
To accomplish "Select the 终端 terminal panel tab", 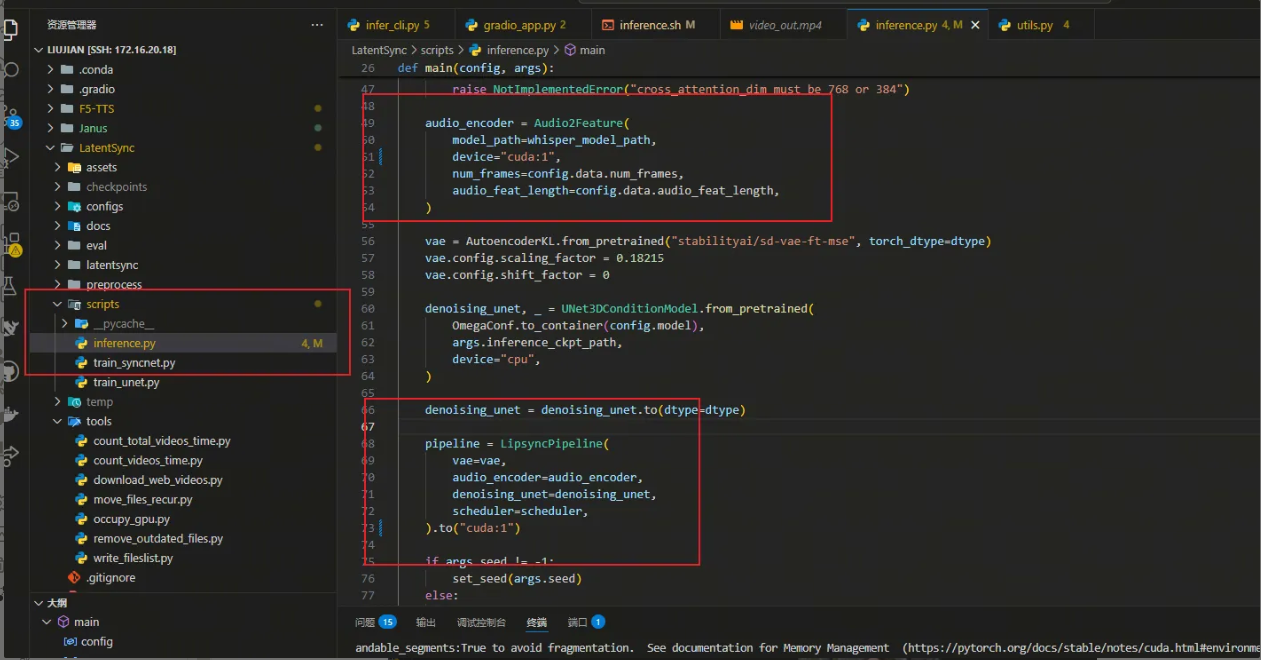I will [x=537, y=622].
